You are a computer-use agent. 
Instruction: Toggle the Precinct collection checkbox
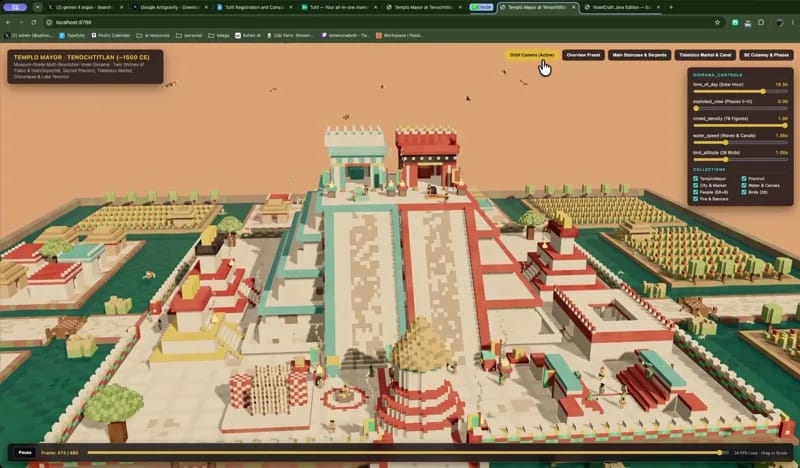[x=744, y=179]
